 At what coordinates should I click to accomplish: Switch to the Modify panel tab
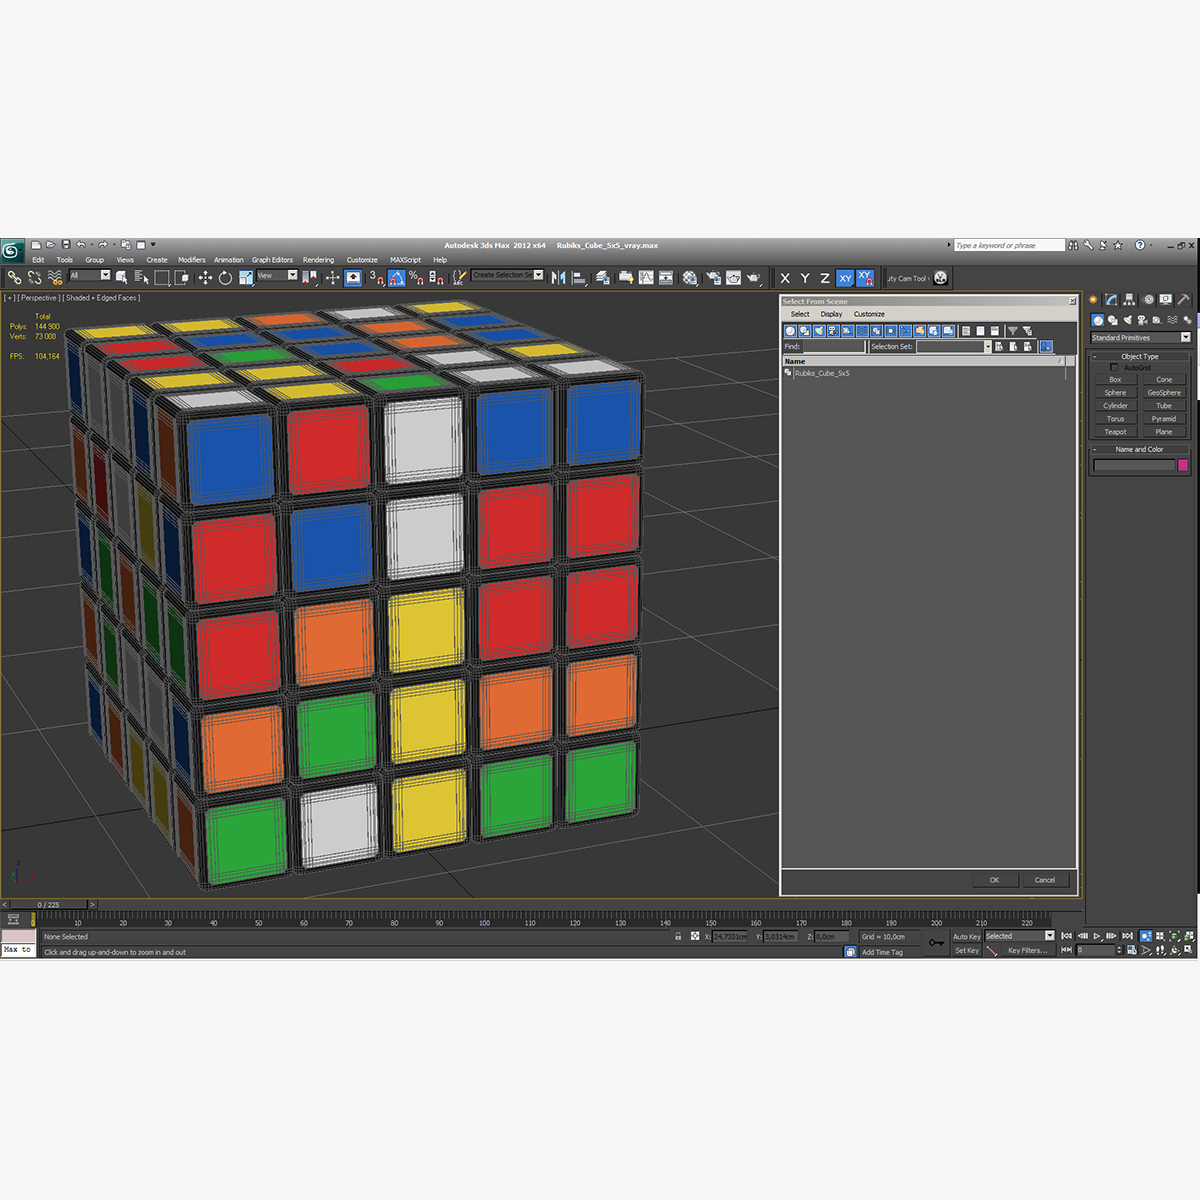(x=1111, y=299)
